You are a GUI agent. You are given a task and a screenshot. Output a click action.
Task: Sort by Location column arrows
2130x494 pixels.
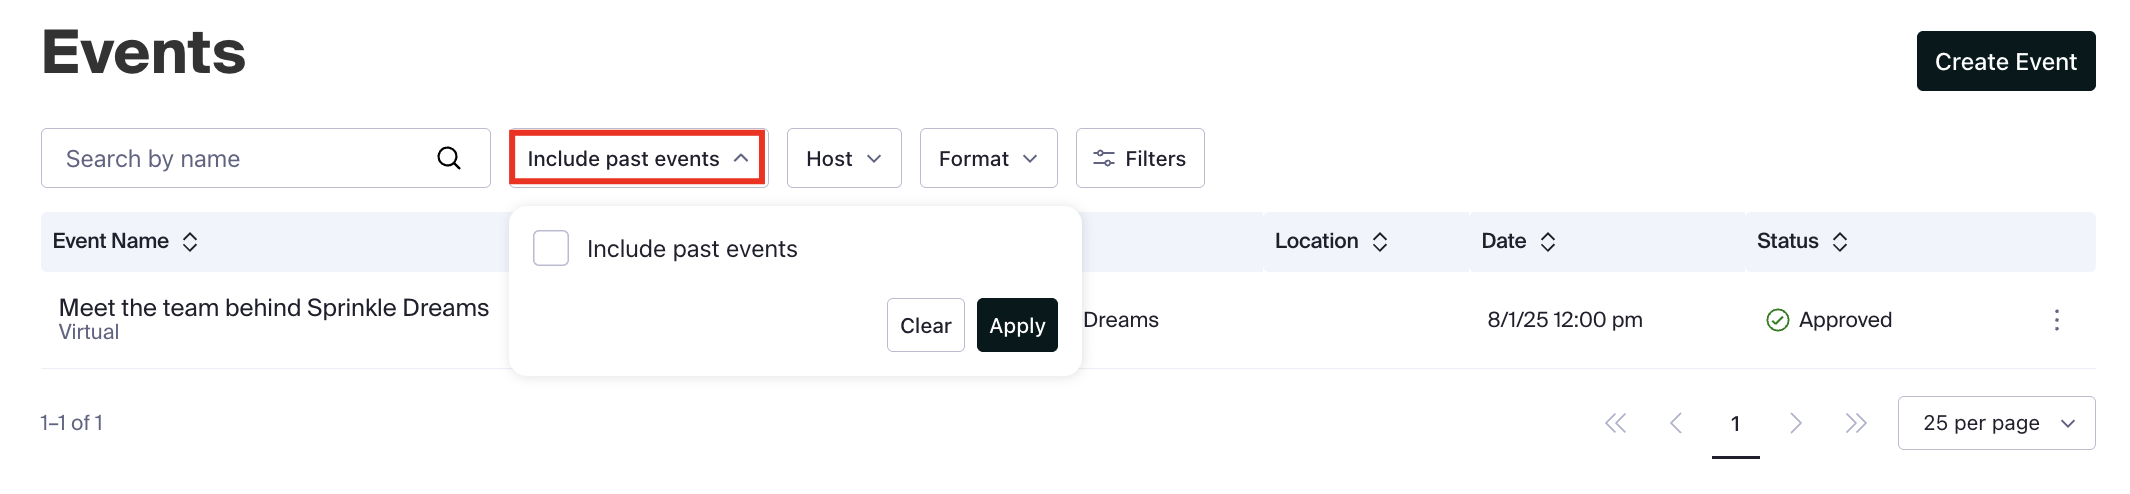click(1380, 242)
